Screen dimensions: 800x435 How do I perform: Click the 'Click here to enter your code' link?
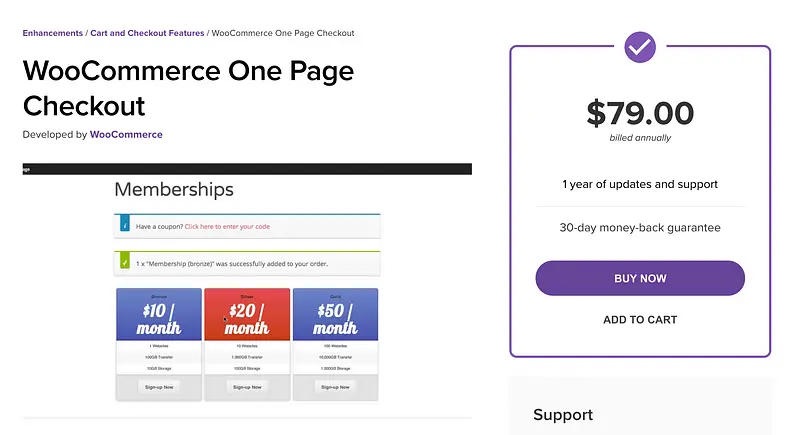(x=227, y=227)
